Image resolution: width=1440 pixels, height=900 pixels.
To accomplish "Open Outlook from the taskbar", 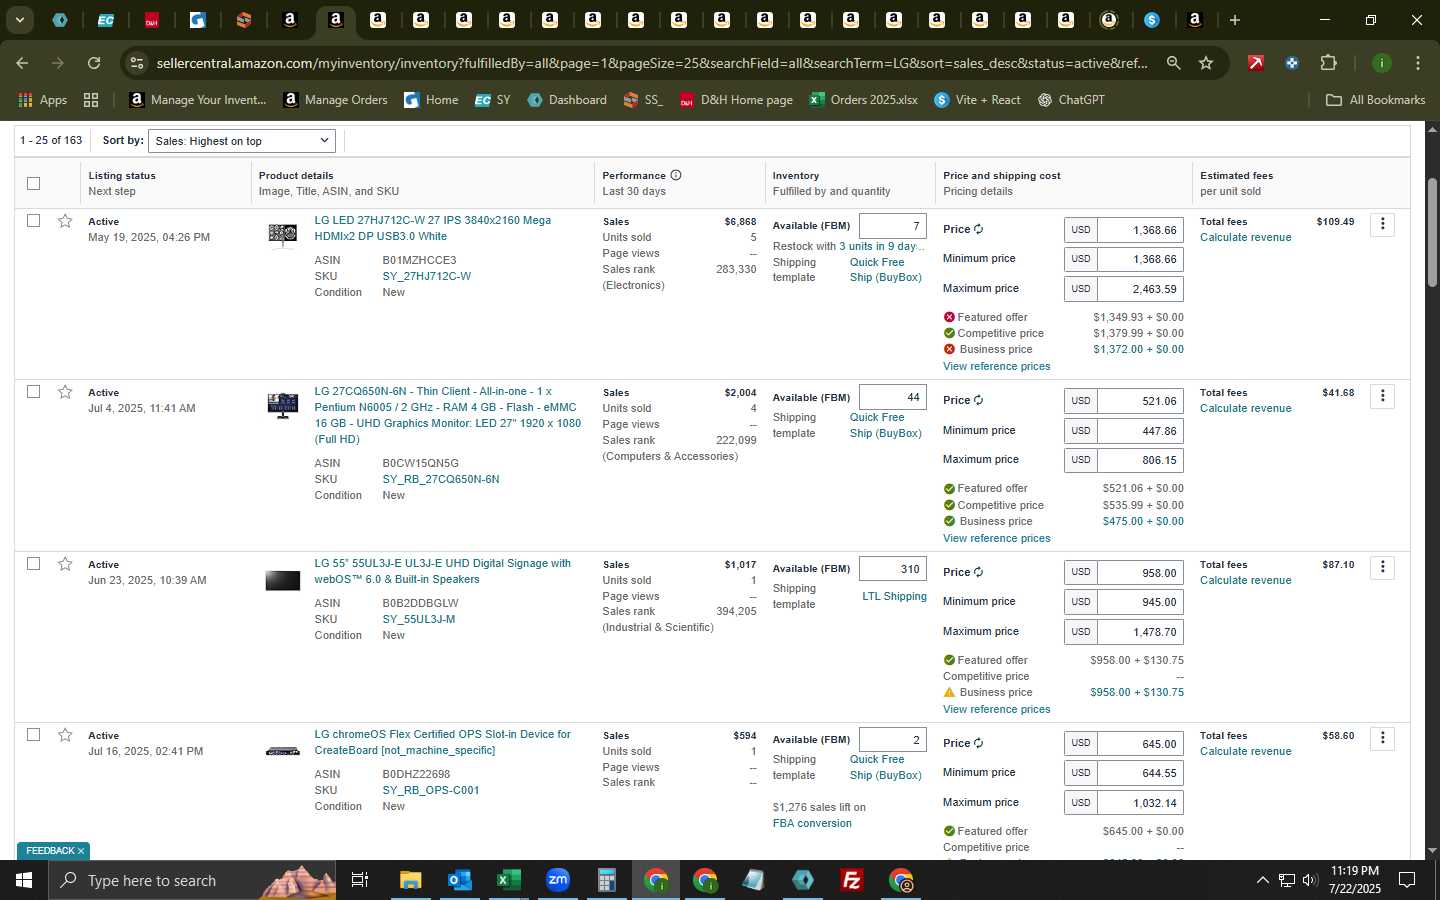I will click(459, 880).
